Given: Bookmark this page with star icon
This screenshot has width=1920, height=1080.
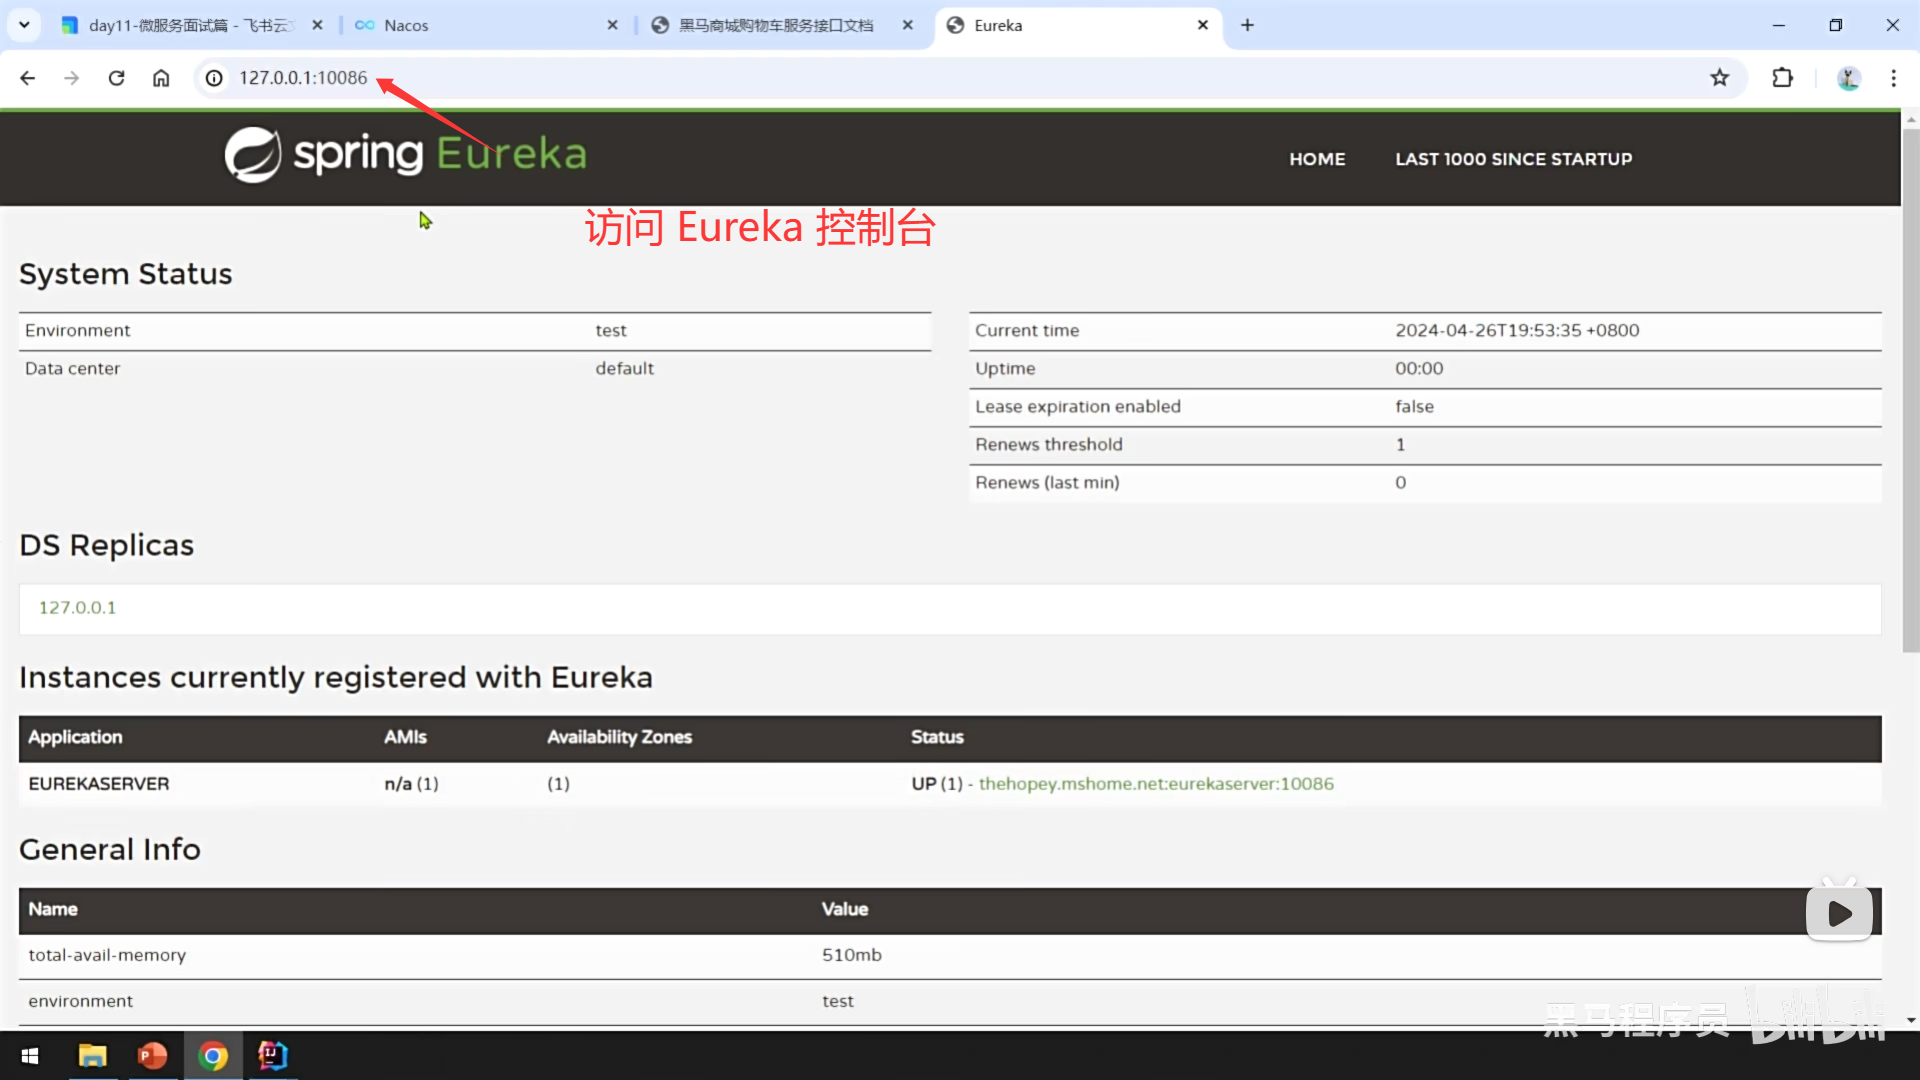Looking at the screenshot, I should coord(1719,78).
